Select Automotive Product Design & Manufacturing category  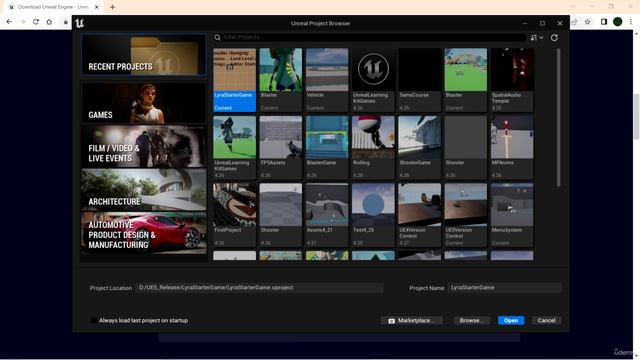(144, 233)
